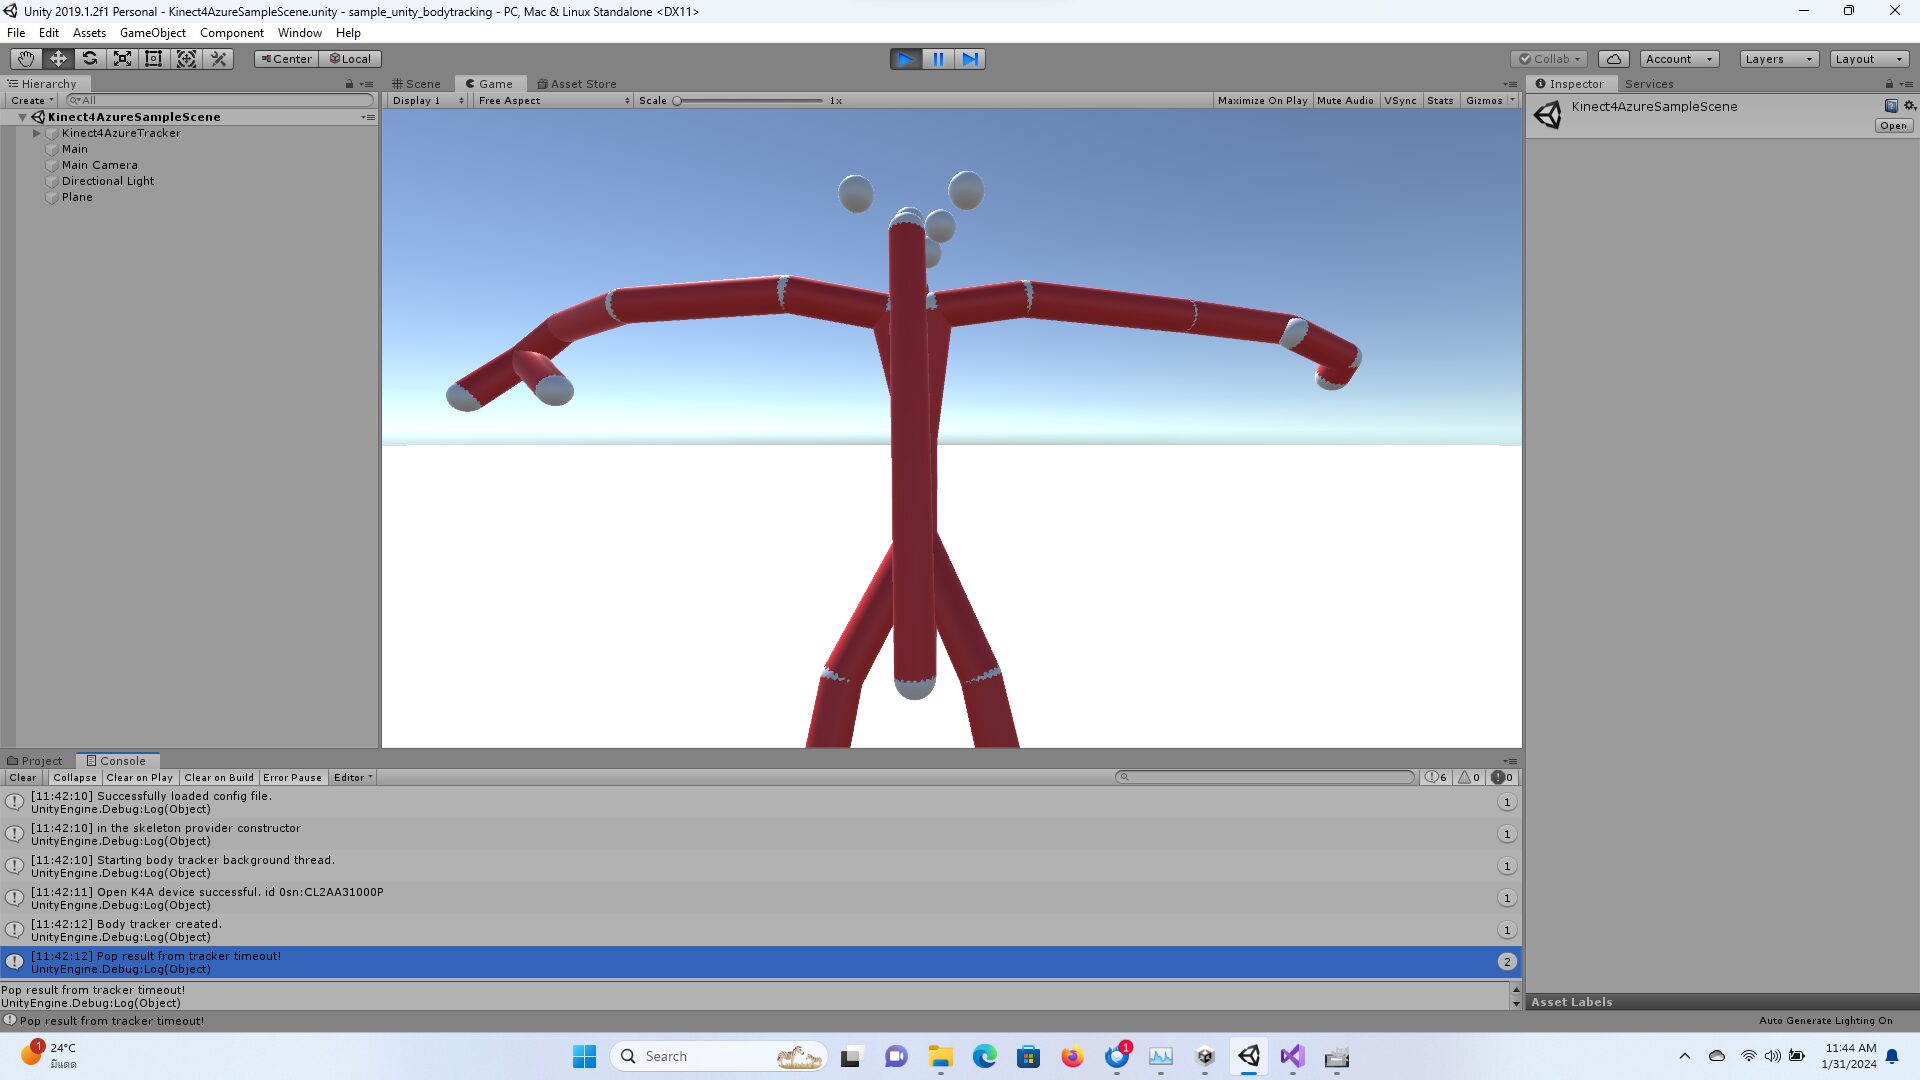The width and height of the screenshot is (1920, 1080).
Task: Open Firefox from taskbar
Action: (x=1072, y=1056)
